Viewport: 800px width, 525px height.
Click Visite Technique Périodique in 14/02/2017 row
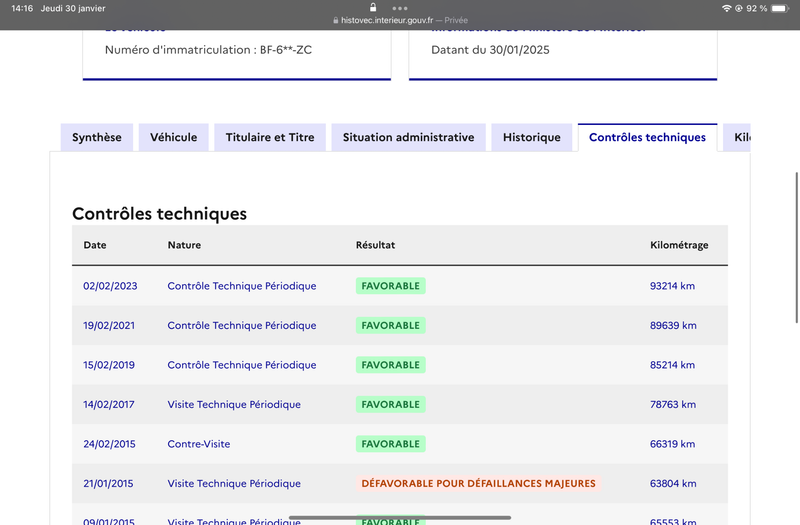tap(234, 405)
